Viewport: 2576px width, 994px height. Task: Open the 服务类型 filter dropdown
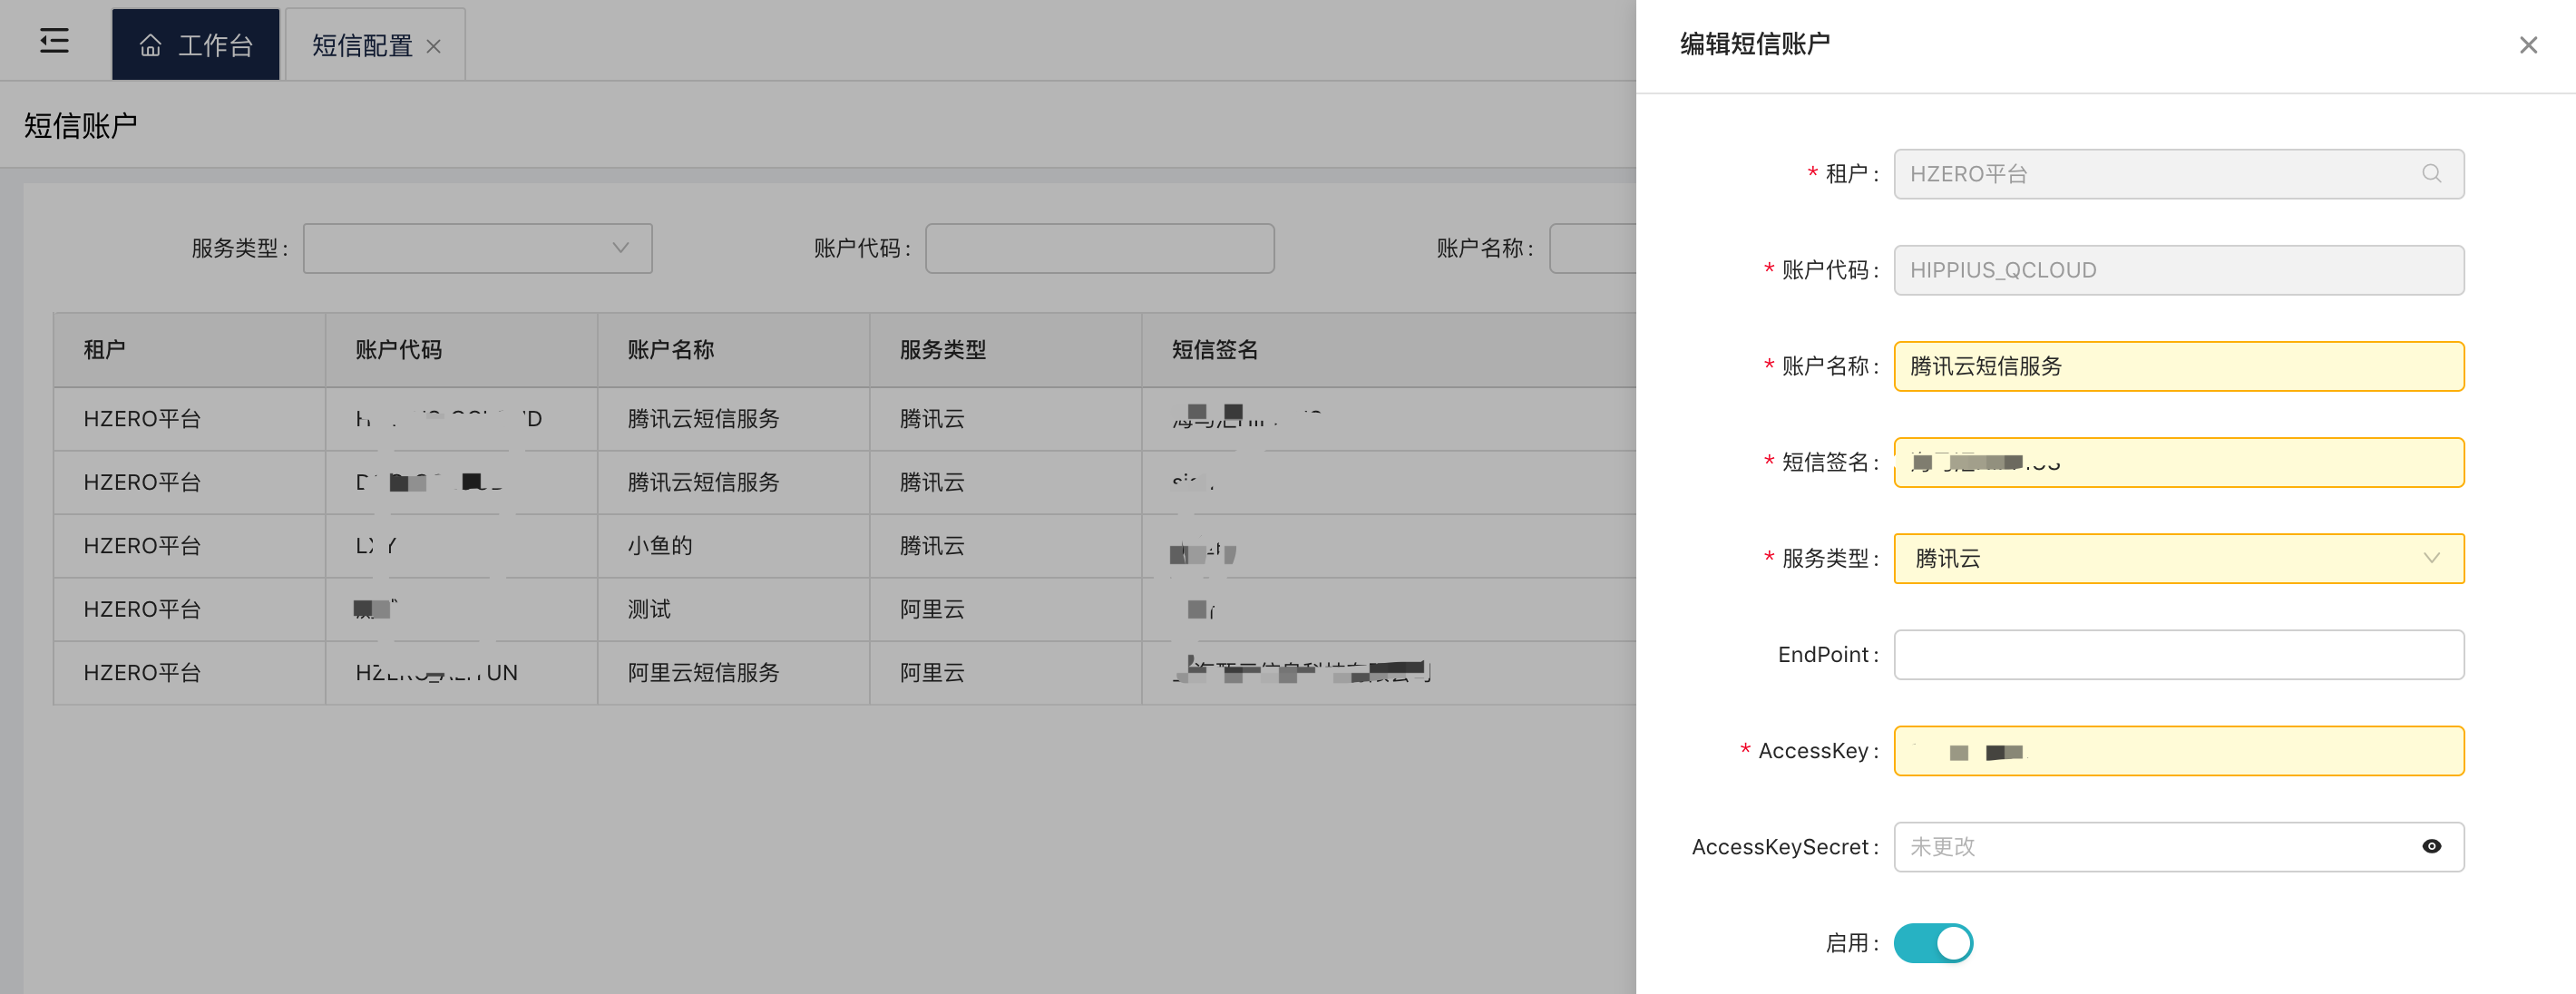coord(478,248)
